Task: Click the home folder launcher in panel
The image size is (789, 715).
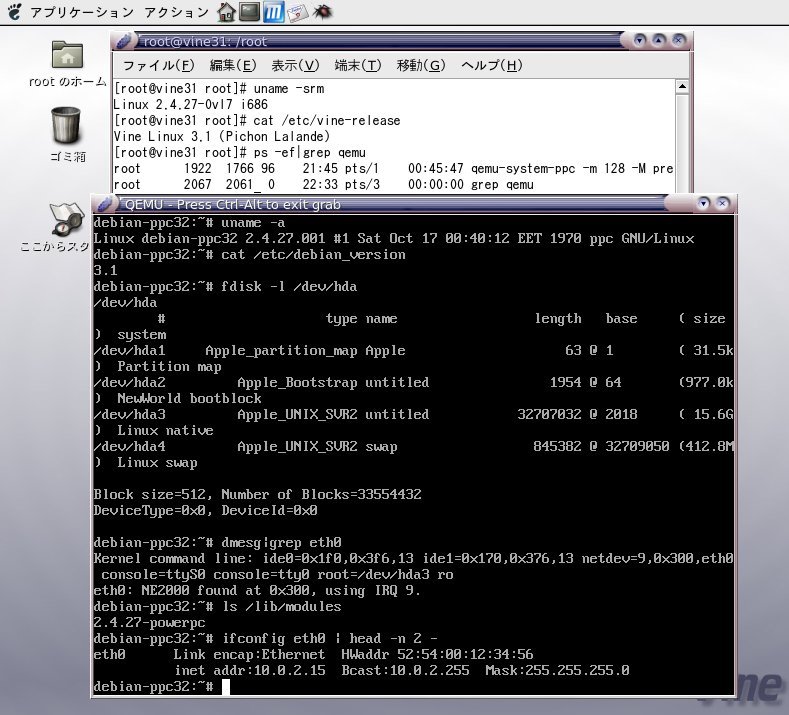Action: point(226,12)
